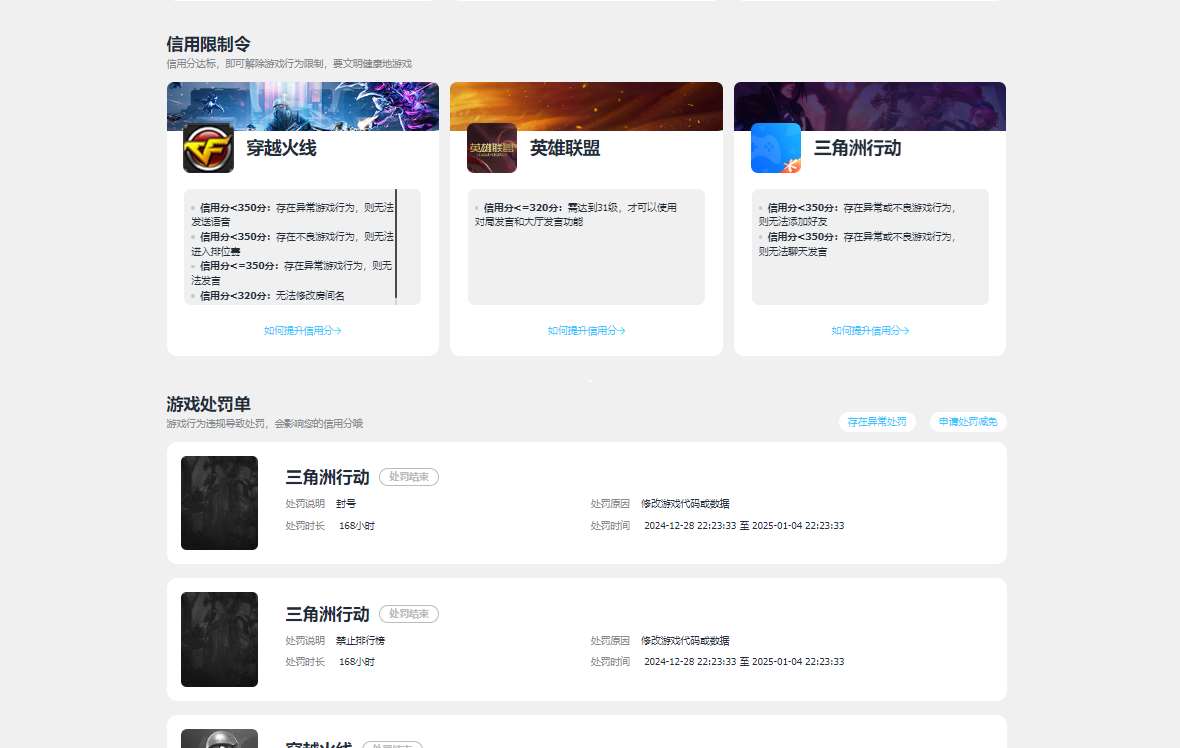Image resolution: width=1180 pixels, height=748 pixels.
Task: Click the 申请处罚减免 button
Action: click(x=966, y=421)
